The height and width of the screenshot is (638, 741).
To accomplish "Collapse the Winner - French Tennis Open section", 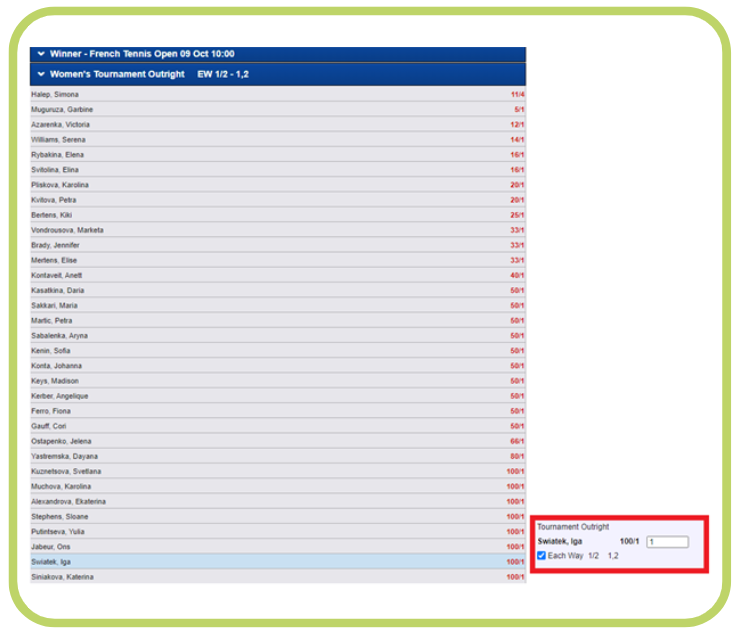I will pos(41,54).
